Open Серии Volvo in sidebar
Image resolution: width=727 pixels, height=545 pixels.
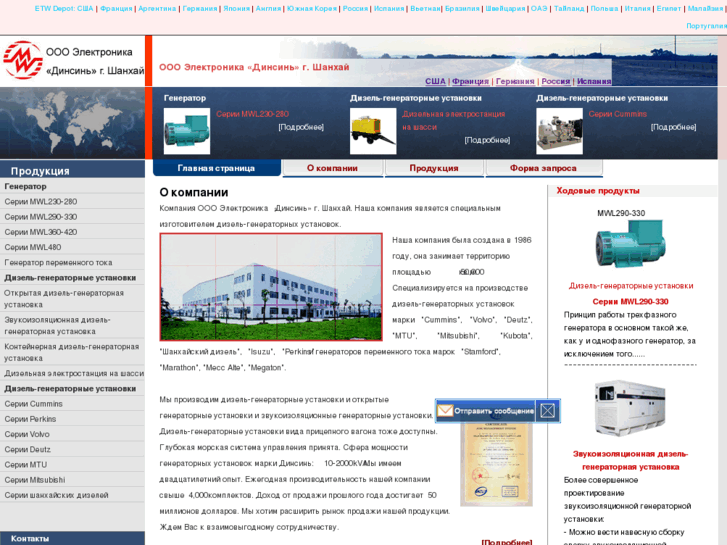click(27, 434)
